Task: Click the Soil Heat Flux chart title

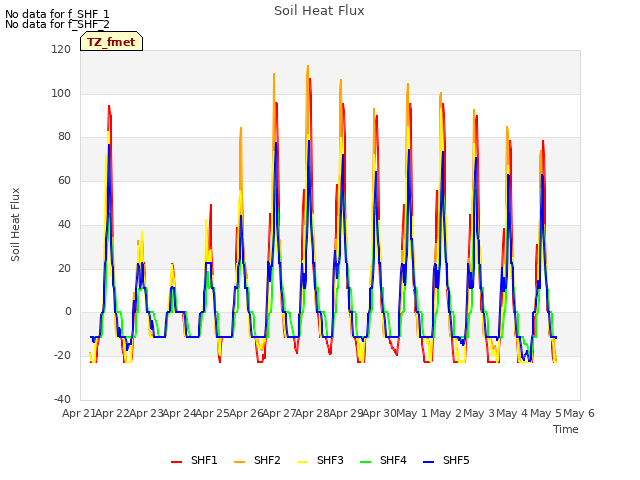Action: (319, 11)
